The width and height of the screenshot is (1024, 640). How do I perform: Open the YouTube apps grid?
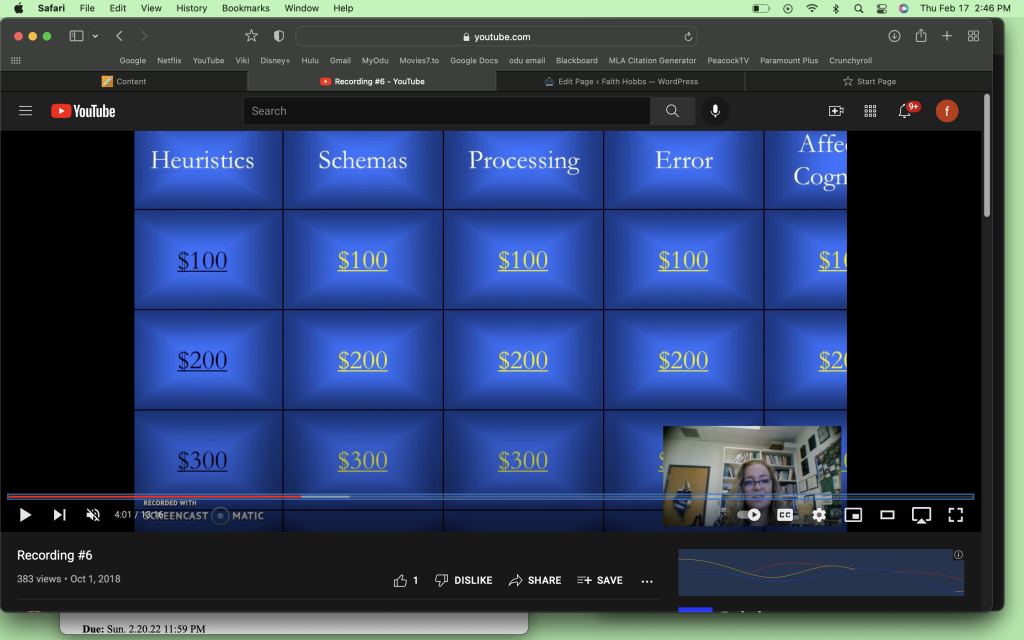pos(870,111)
